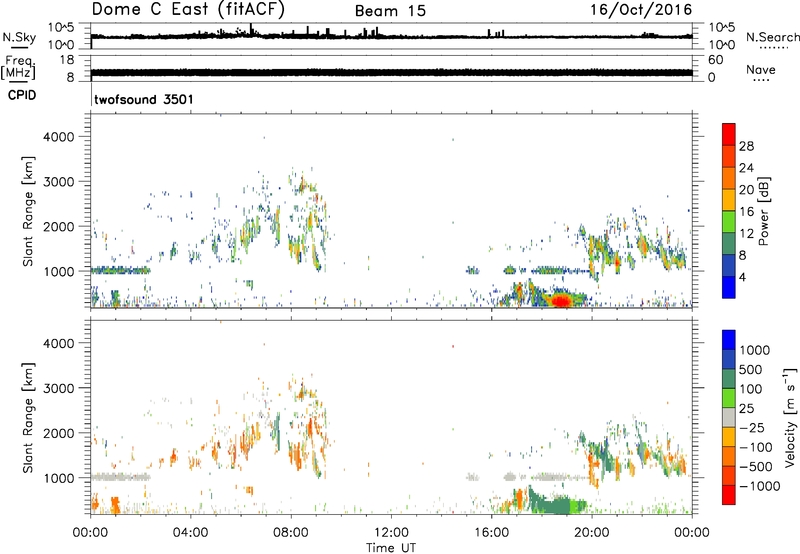Click the "N.Search" legend label
This screenshot has width=800, height=554.
coord(772,37)
